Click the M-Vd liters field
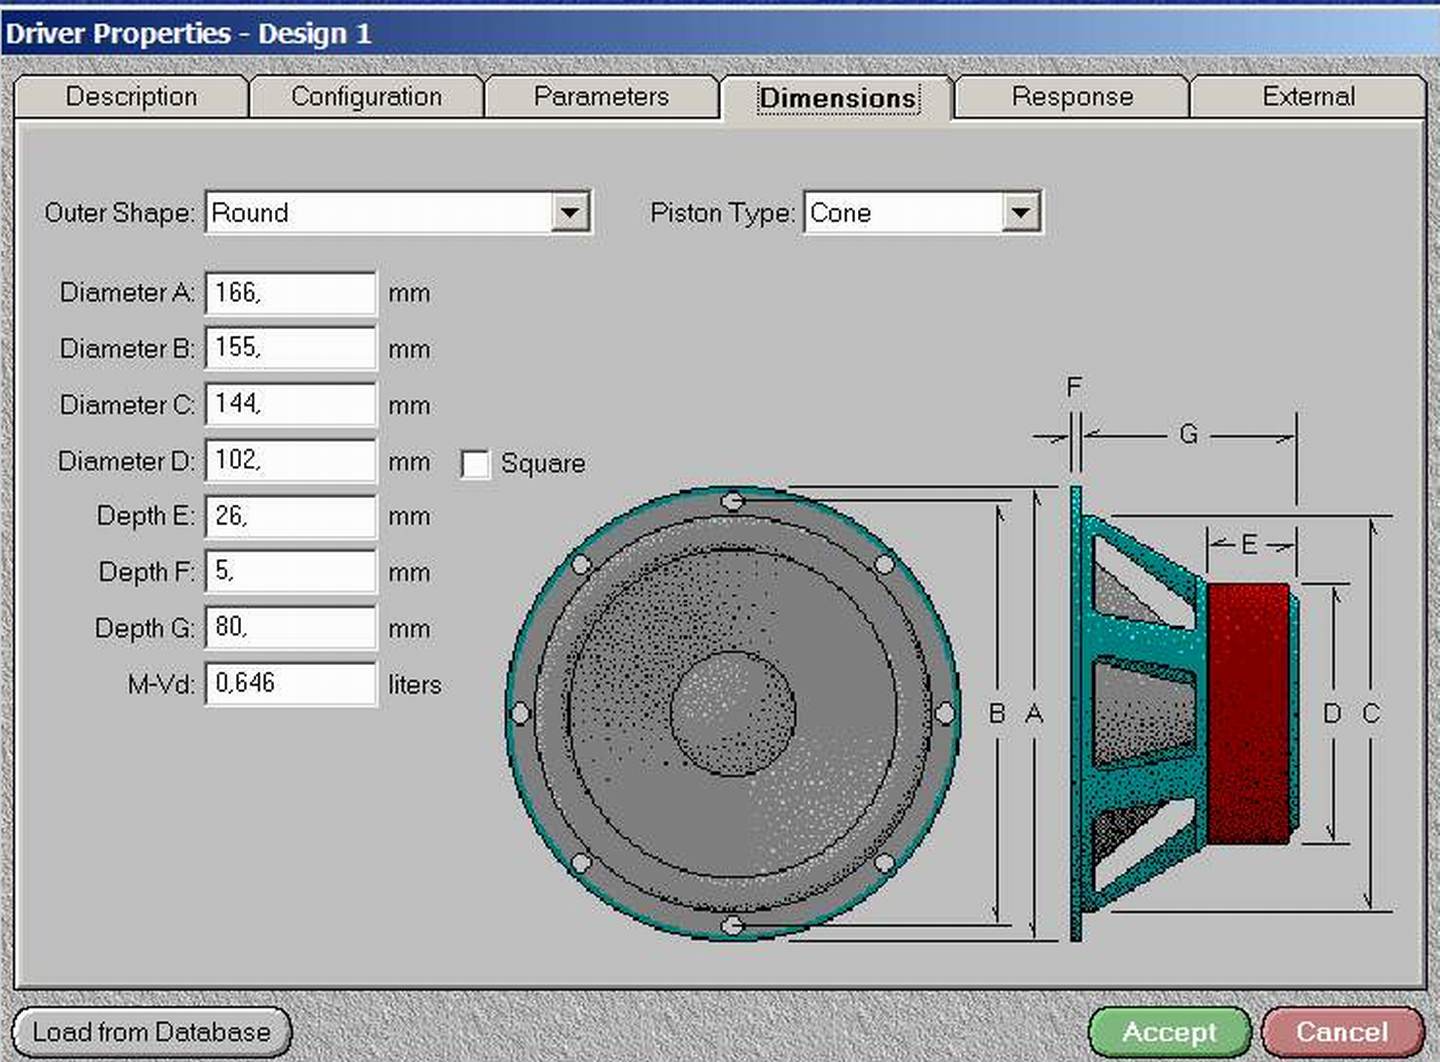1440x1062 pixels. 290,683
